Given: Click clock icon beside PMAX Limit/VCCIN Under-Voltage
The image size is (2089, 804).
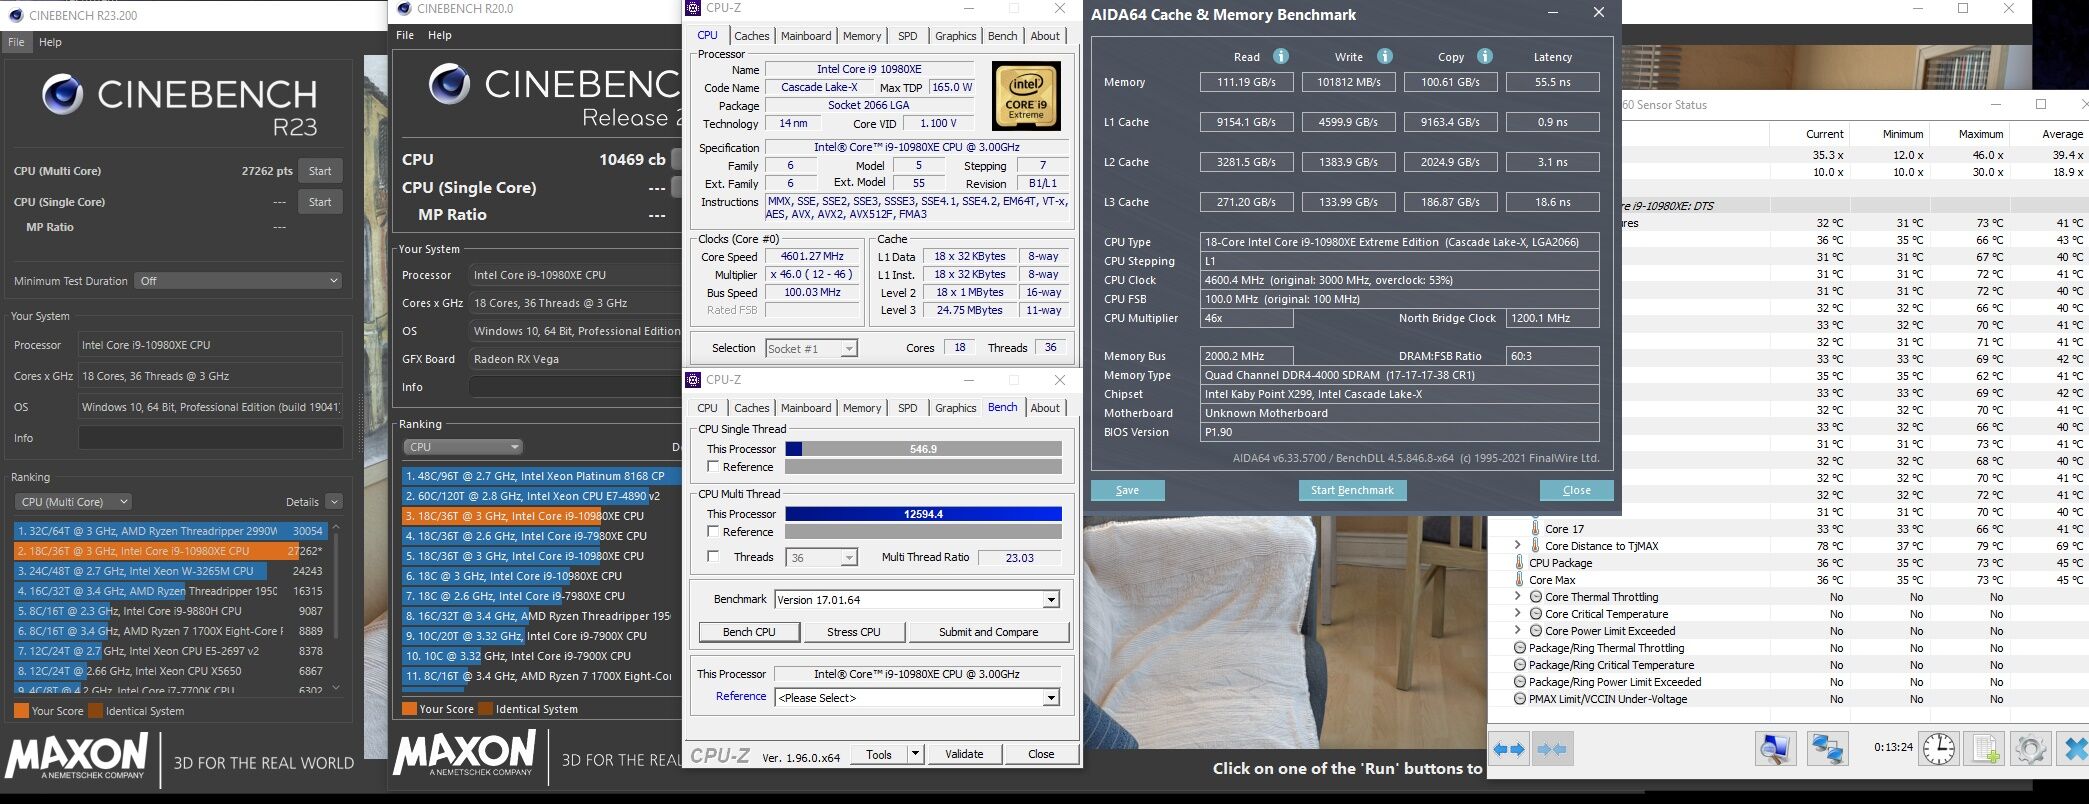Looking at the screenshot, I should [1520, 699].
